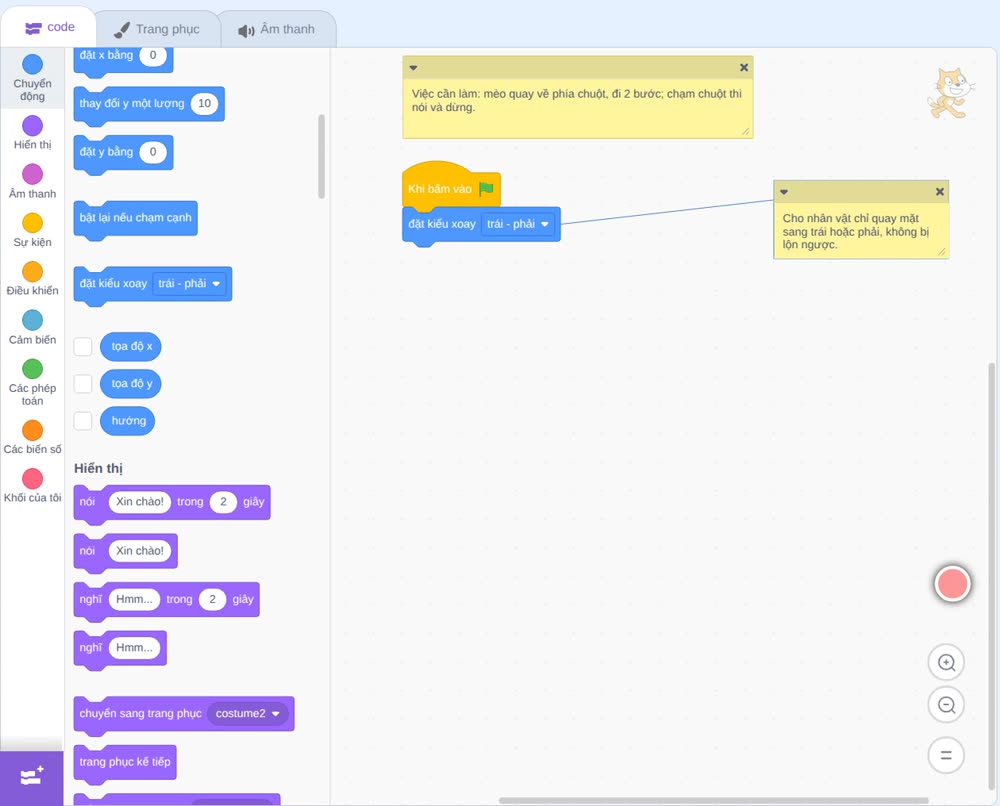1000x806 pixels.
Task: Click the 'tọa độ x' reporter block
Action: coord(131,346)
